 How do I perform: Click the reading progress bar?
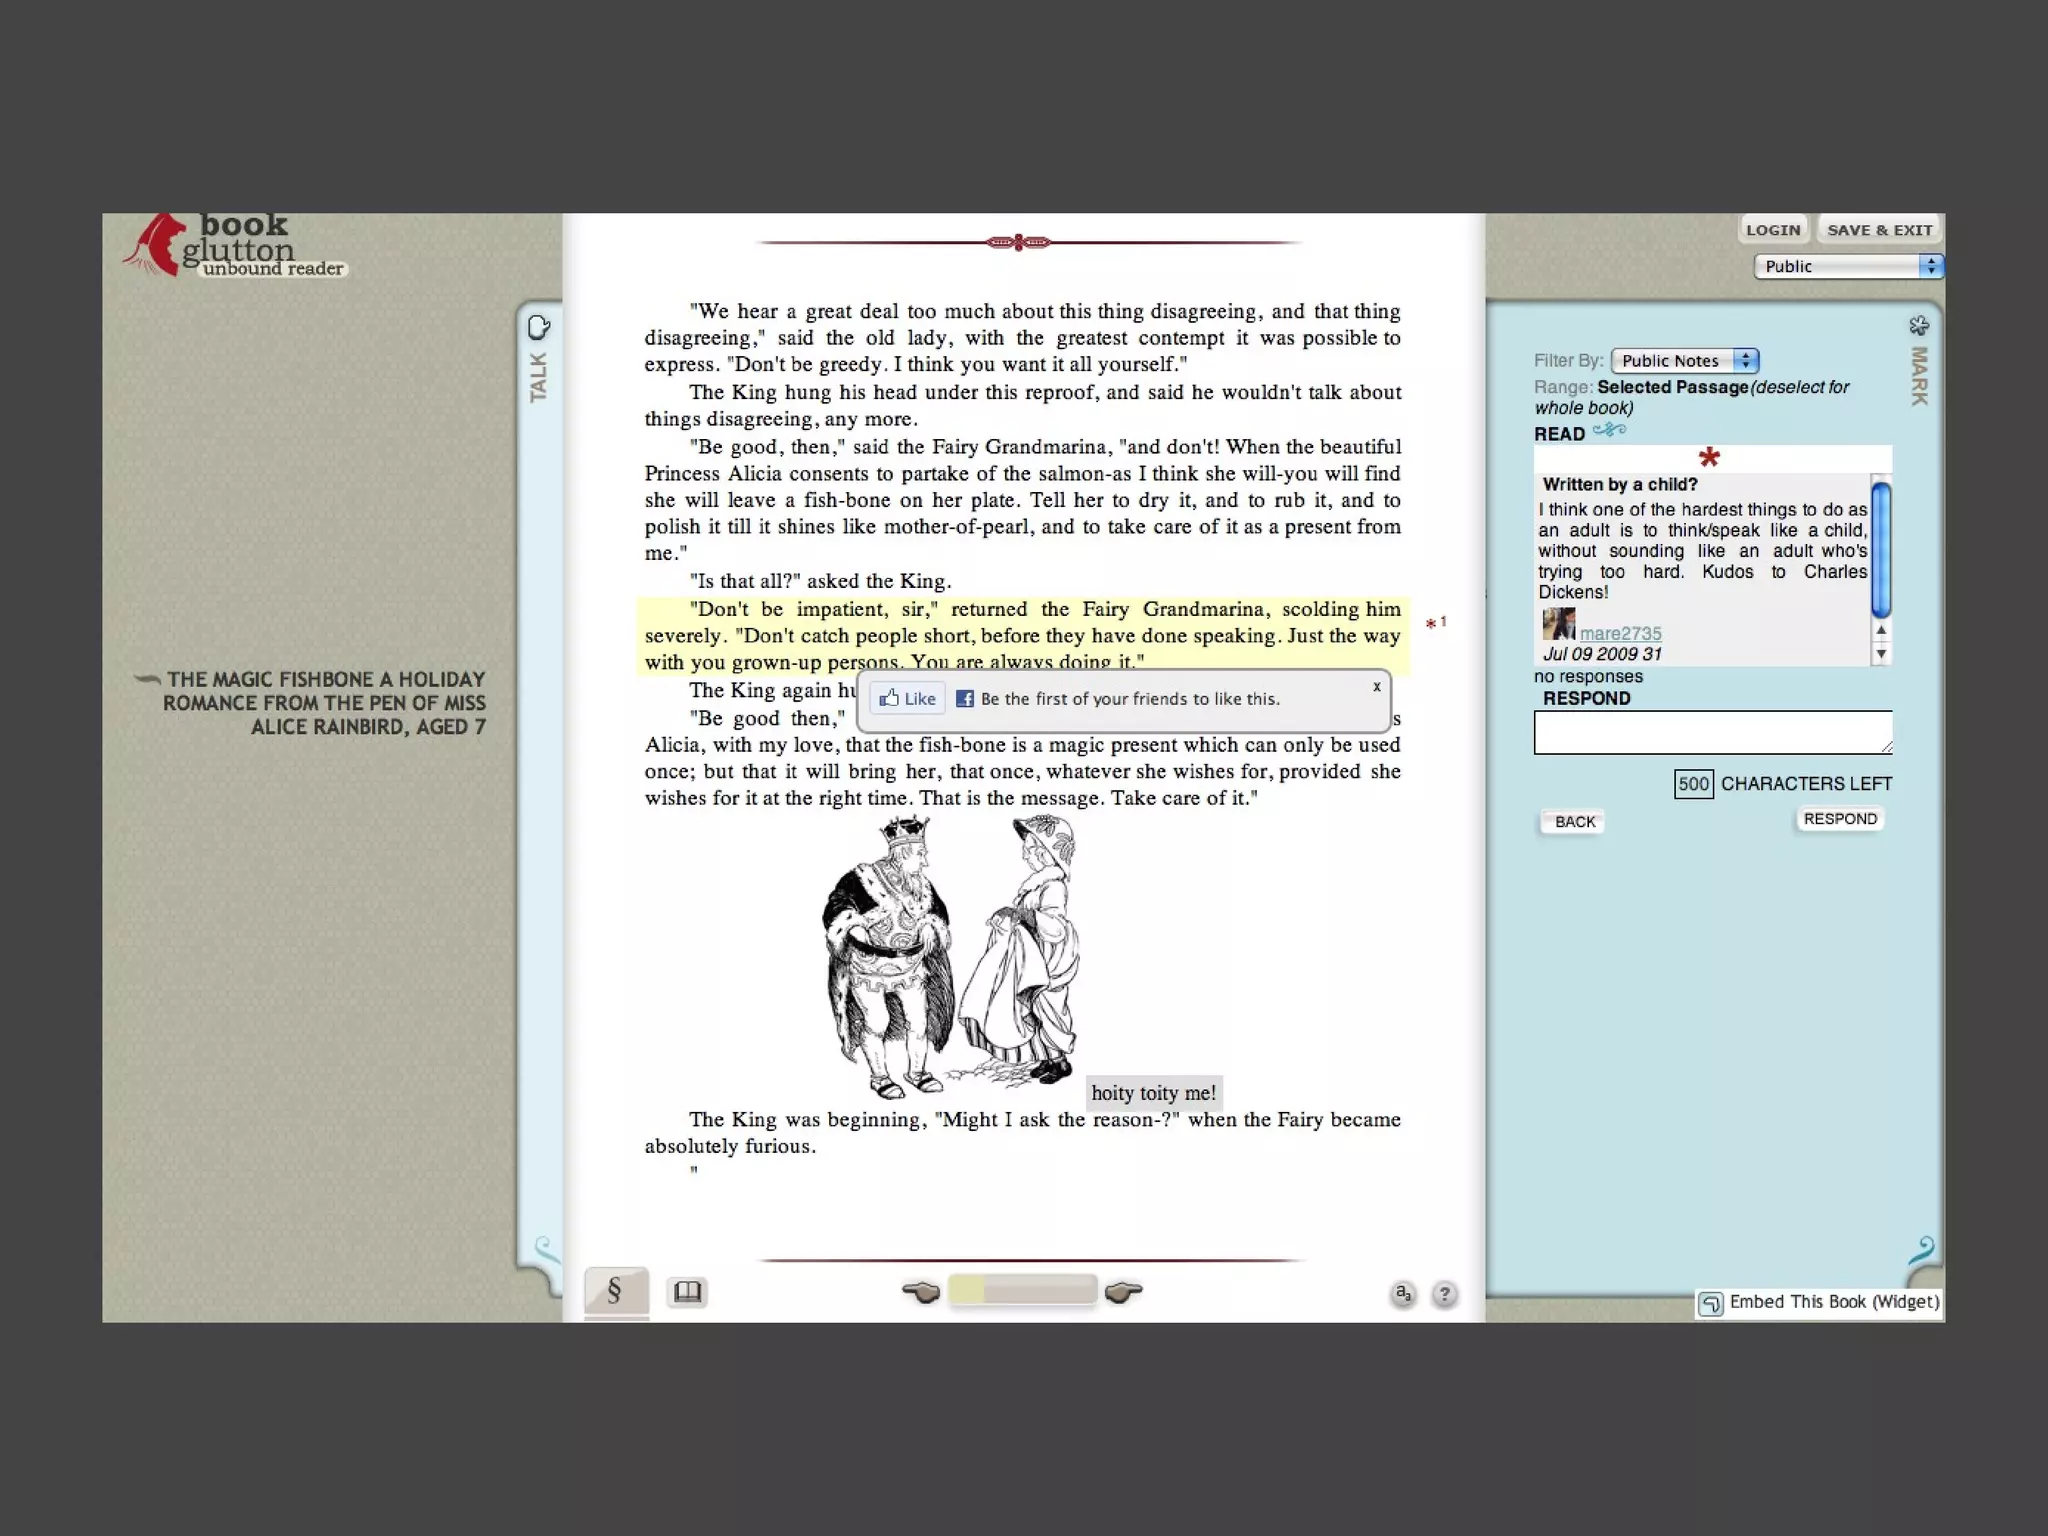pyautogui.click(x=1021, y=1291)
